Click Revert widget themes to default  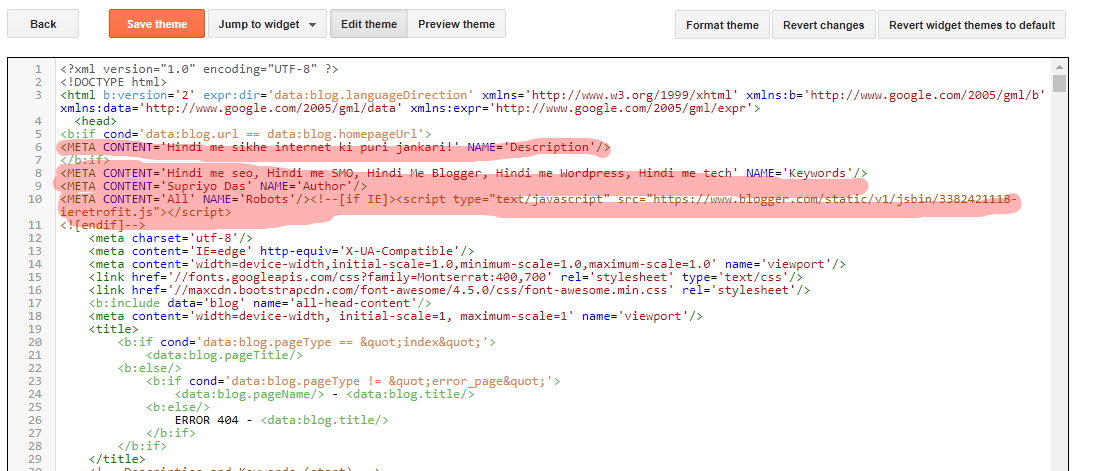tap(971, 25)
